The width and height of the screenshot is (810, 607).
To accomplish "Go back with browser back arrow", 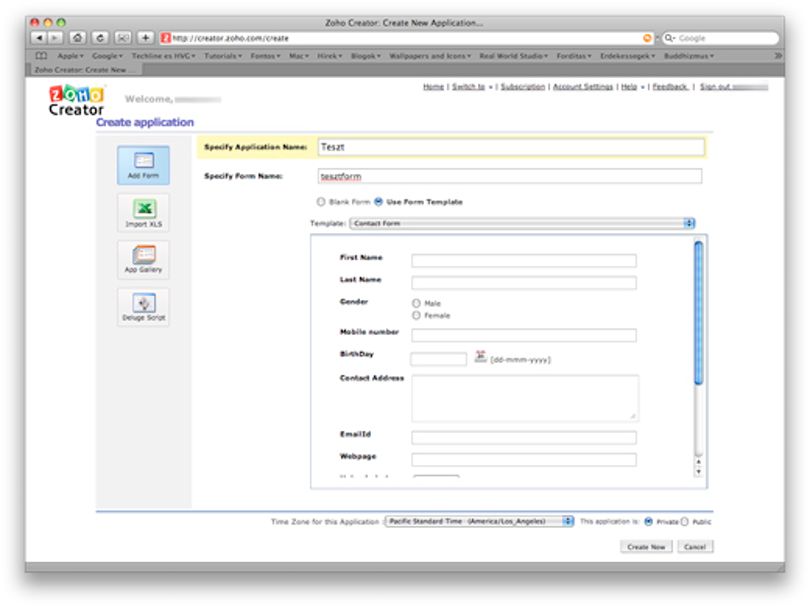I will pos(39,38).
